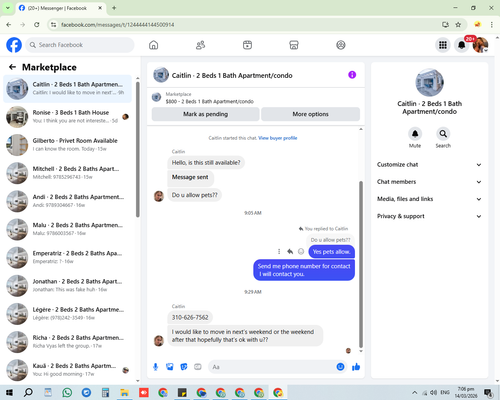Open Mitchell 2 Beds 2 Baths chat
Viewport: 500px width, 400px height.
pos(67,173)
